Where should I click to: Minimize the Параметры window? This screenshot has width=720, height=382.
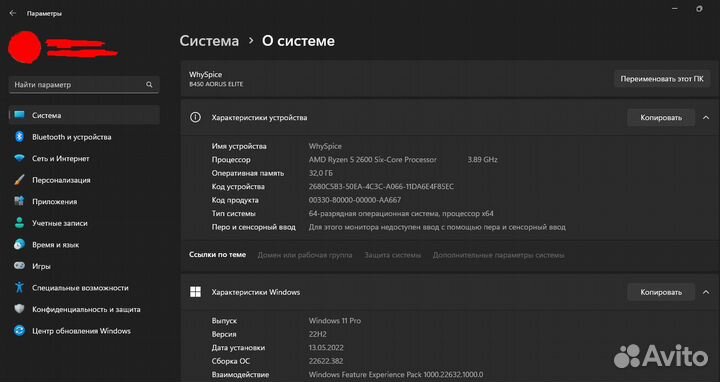point(675,10)
